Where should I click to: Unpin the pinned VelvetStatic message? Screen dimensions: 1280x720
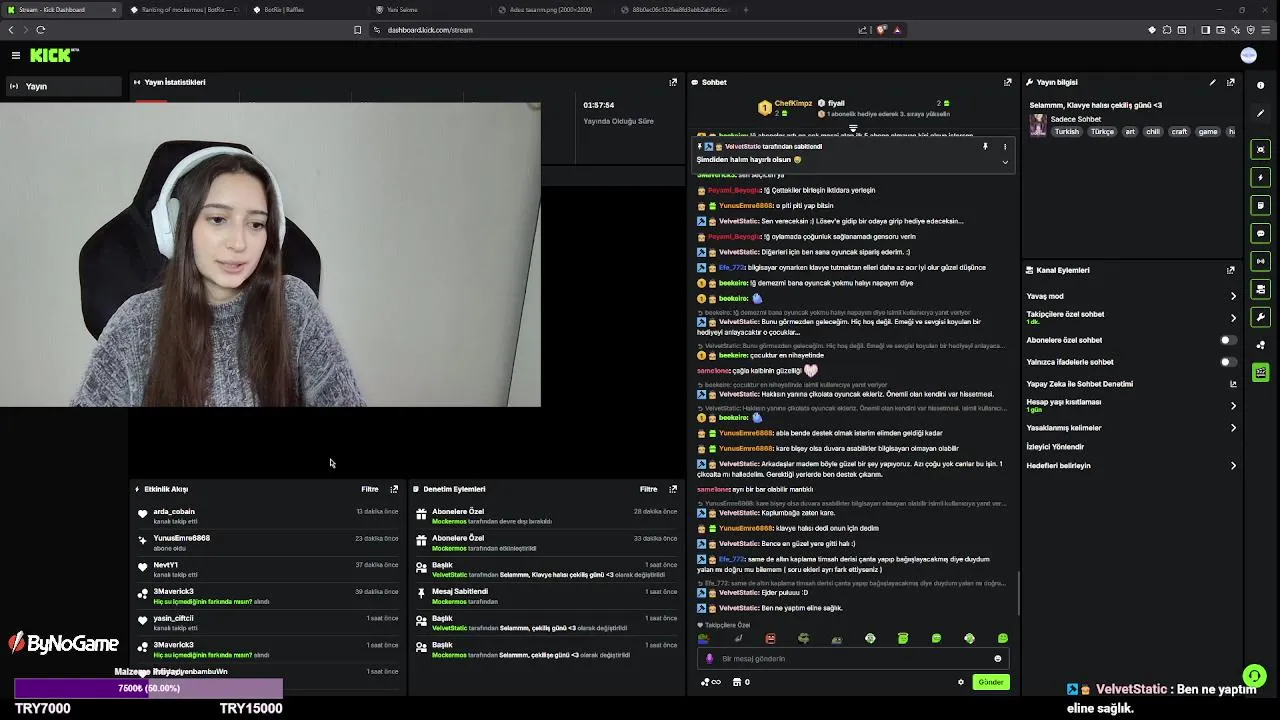(985, 147)
